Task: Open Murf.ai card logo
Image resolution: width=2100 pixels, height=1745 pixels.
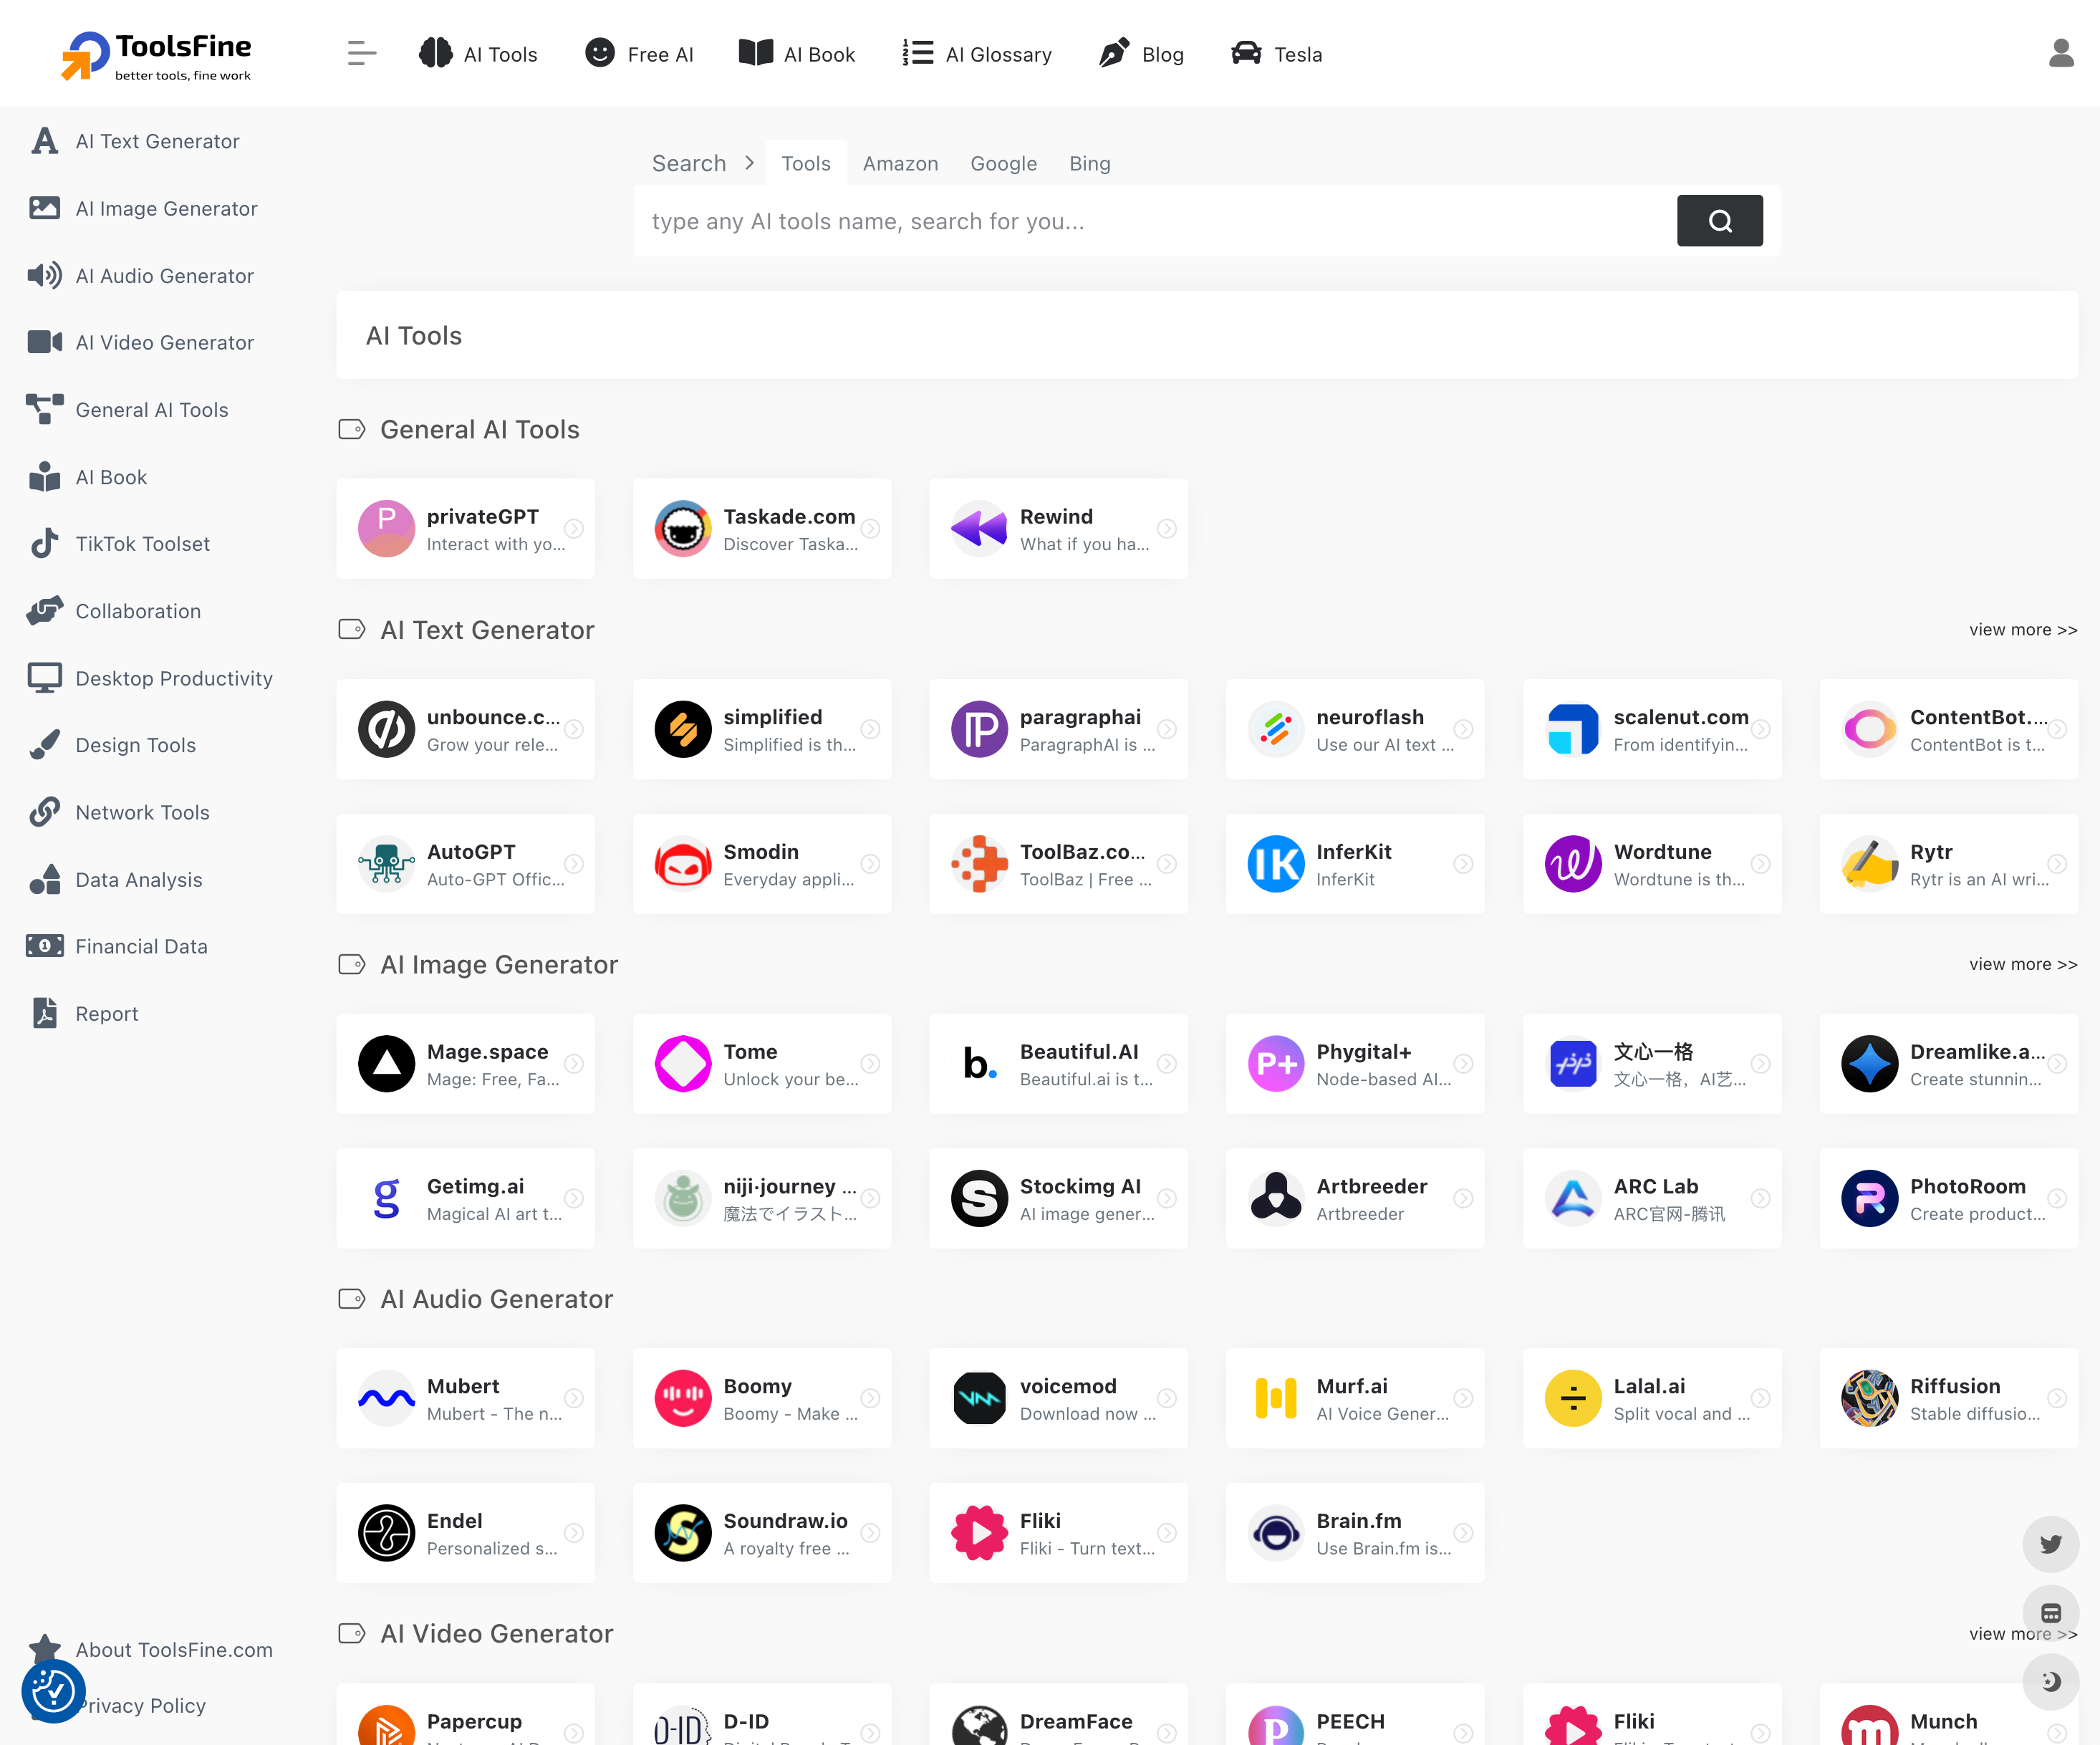Action: 1275,1398
